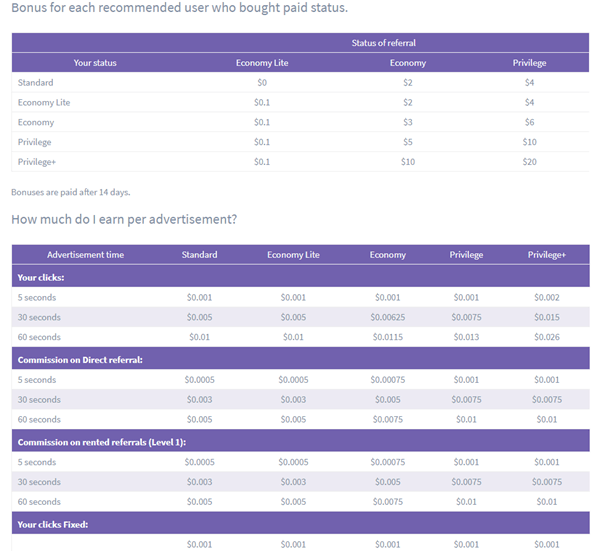Viewport: 600px width, 551px height.
Task: Select 'Economy Lite' row label in bonus table
Action: point(44,103)
